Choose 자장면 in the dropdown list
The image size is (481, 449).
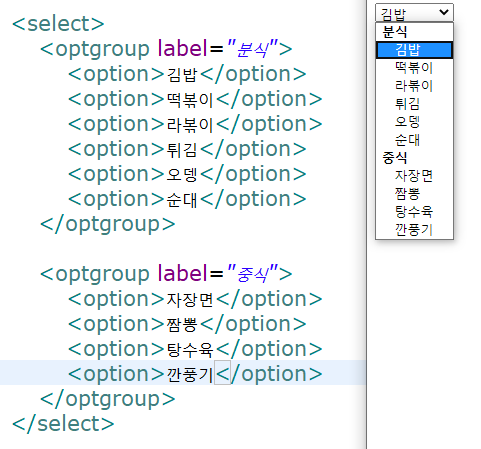tap(414, 176)
